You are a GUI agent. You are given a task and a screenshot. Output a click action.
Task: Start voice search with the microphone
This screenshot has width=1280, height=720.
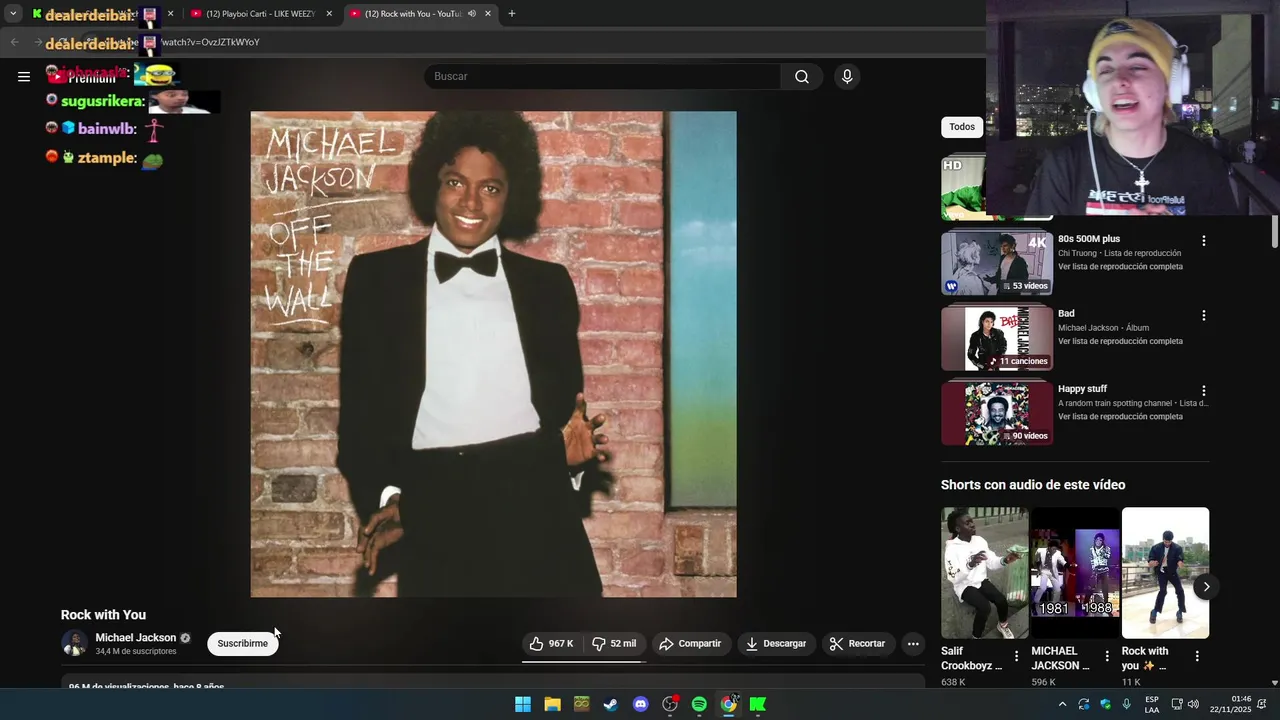(x=847, y=77)
